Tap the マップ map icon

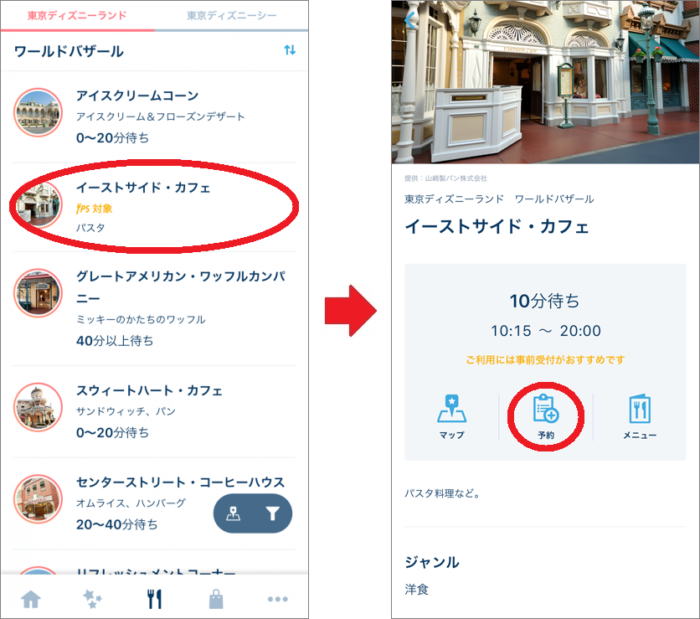(452, 418)
